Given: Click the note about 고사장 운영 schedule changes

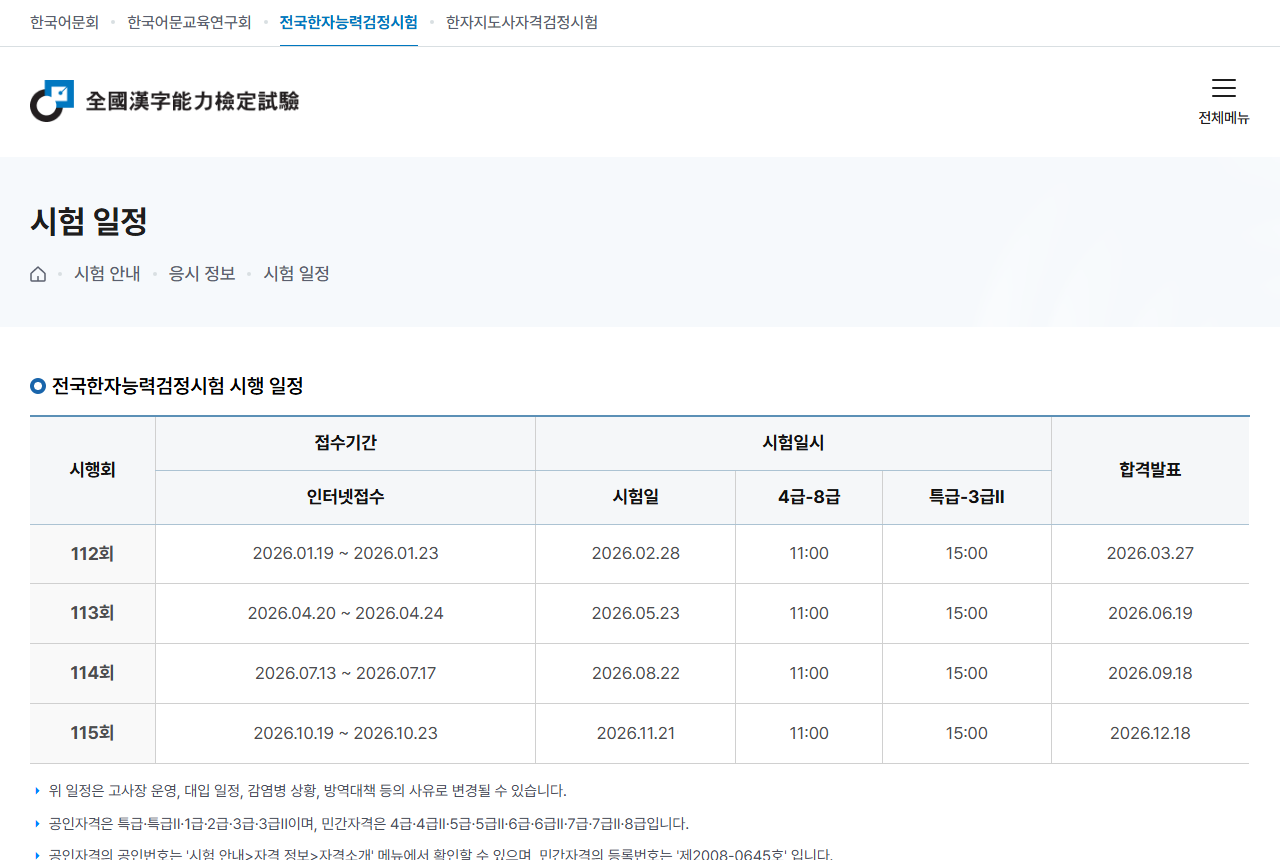Looking at the screenshot, I should pyautogui.click(x=308, y=791).
